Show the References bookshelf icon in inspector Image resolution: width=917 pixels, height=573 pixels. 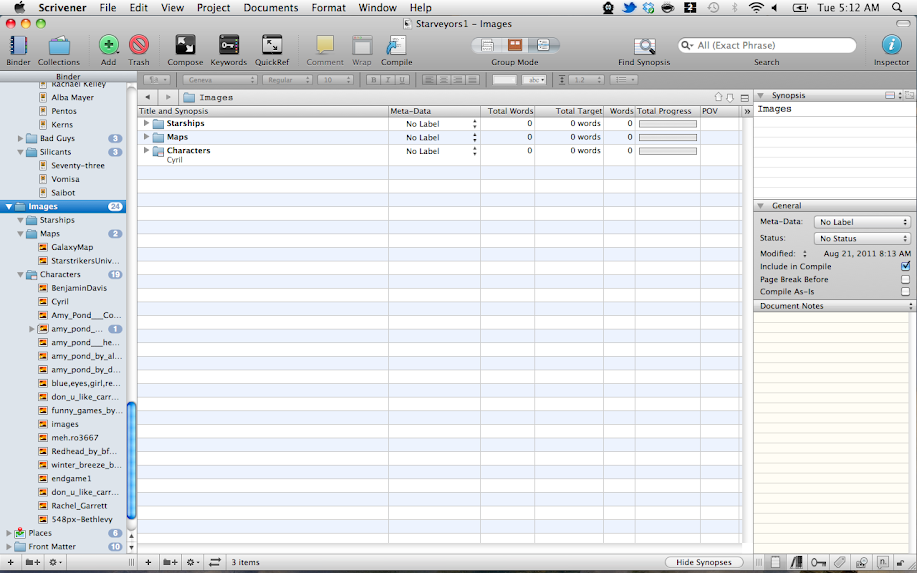[x=797, y=562]
